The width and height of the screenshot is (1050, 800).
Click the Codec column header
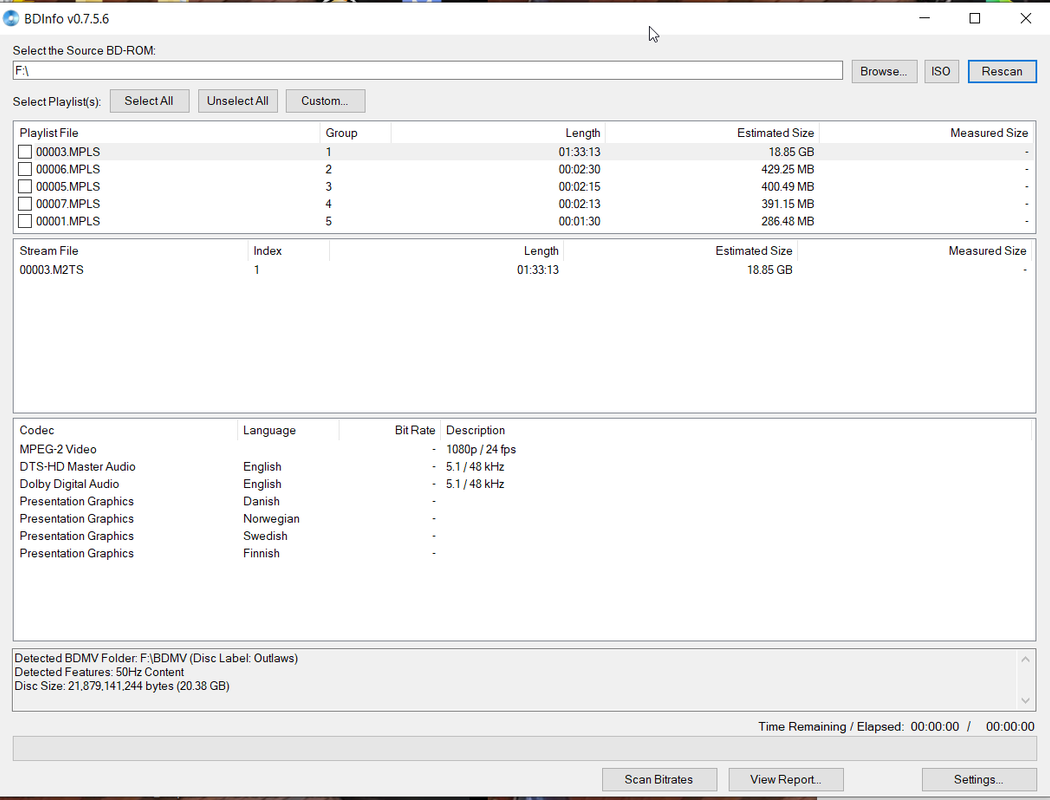(125, 430)
